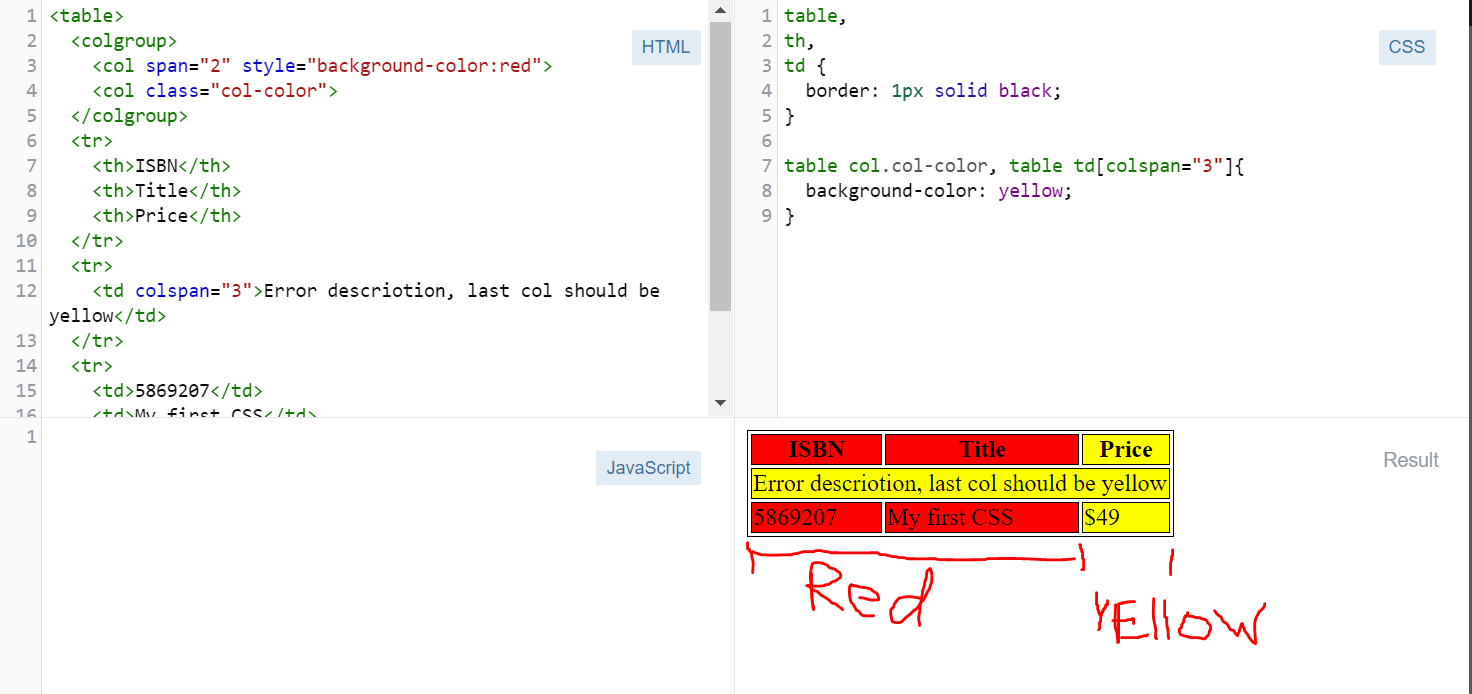Click the yellow value in CSS line 8
Viewport: 1472px width, 694px height.
[x=1031, y=190]
